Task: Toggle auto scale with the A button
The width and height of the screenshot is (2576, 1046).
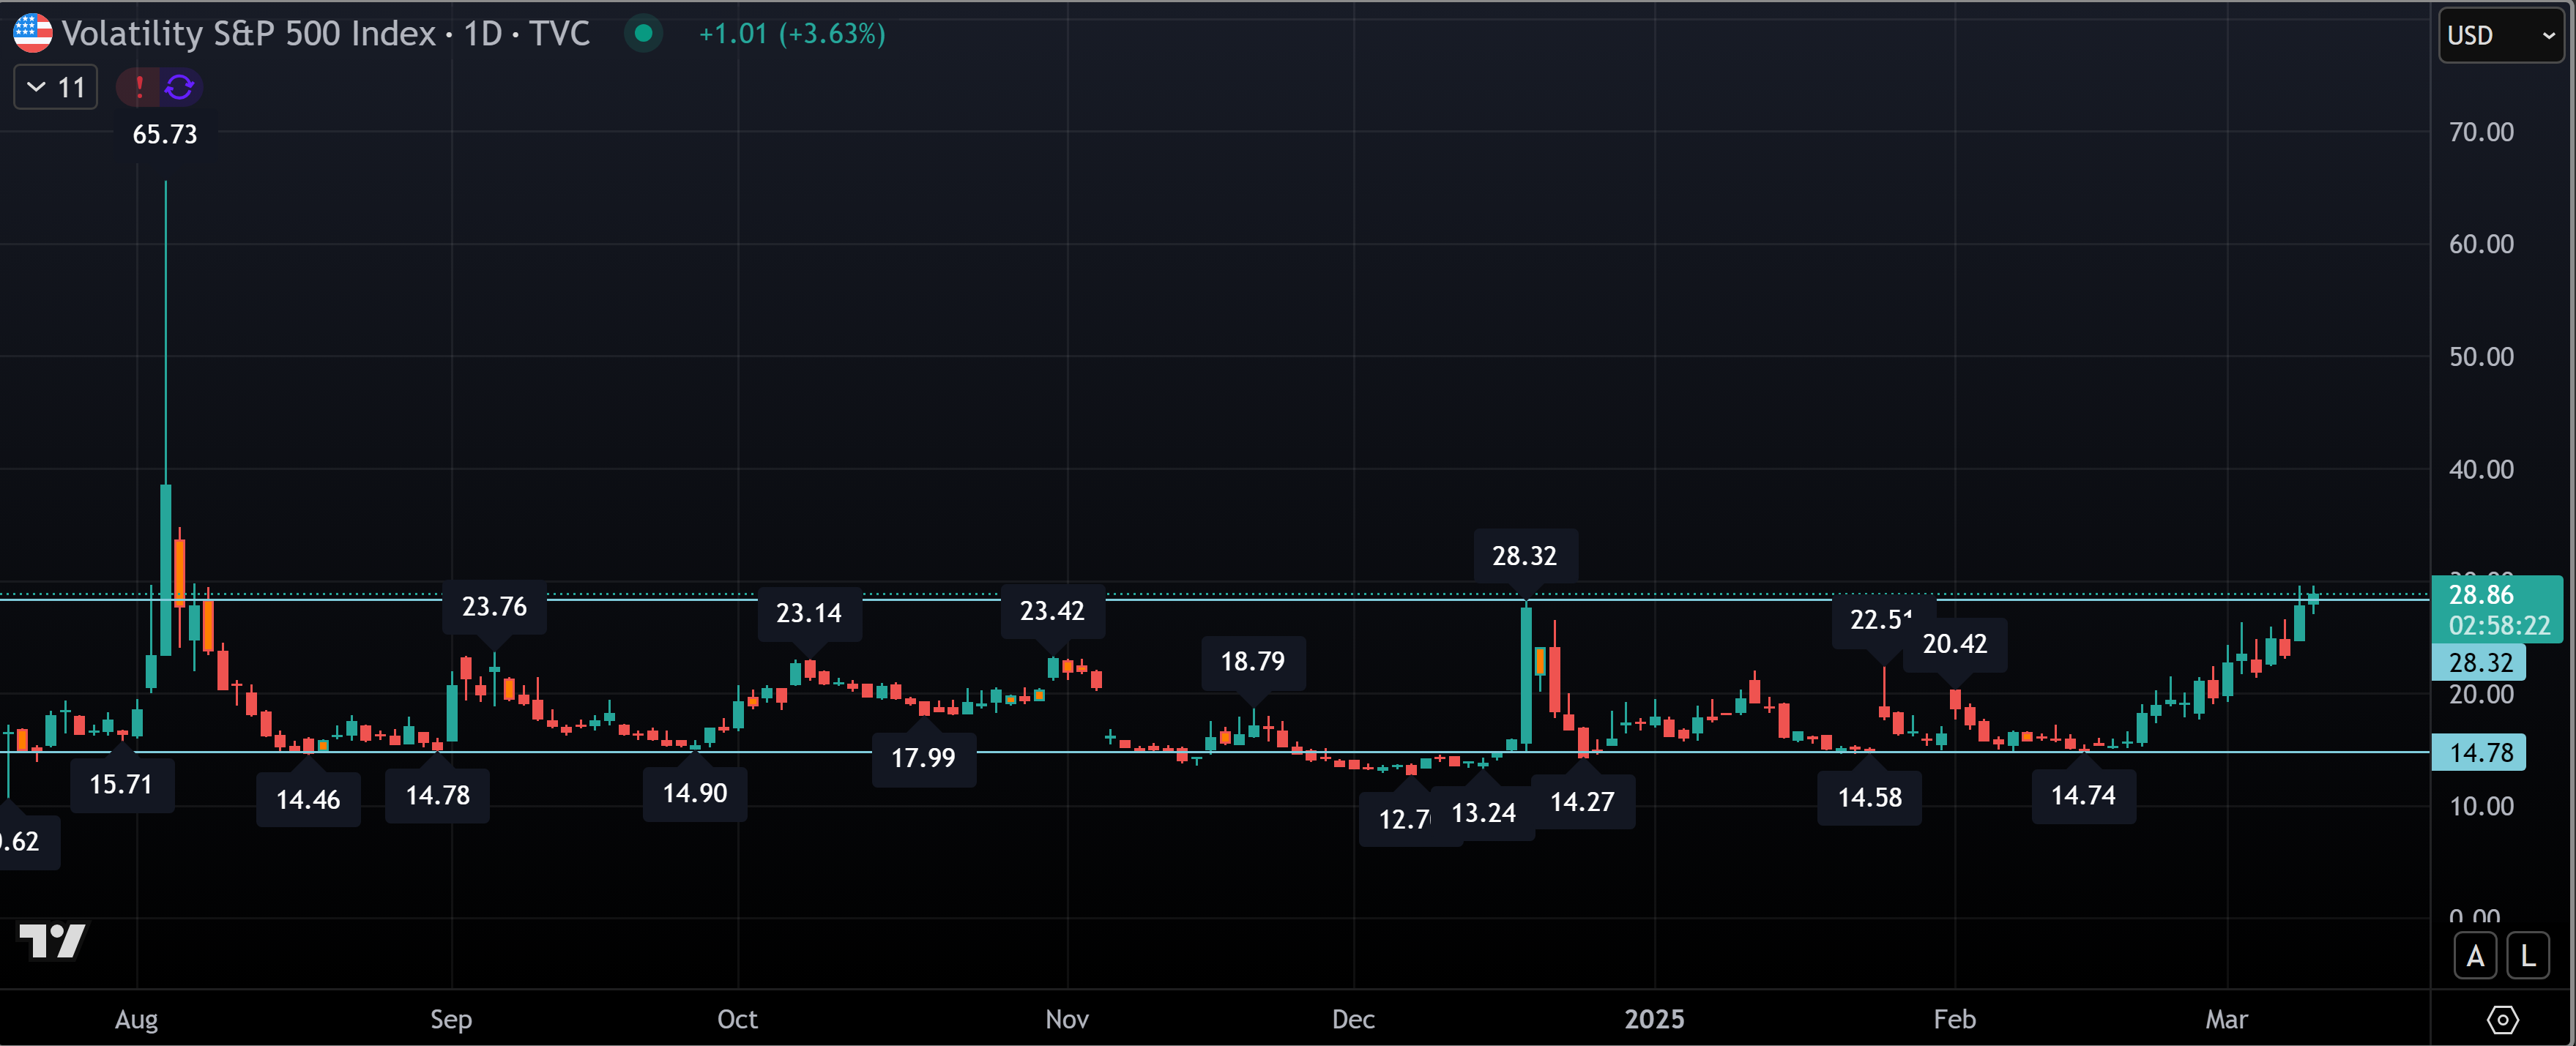Action: pos(2475,957)
